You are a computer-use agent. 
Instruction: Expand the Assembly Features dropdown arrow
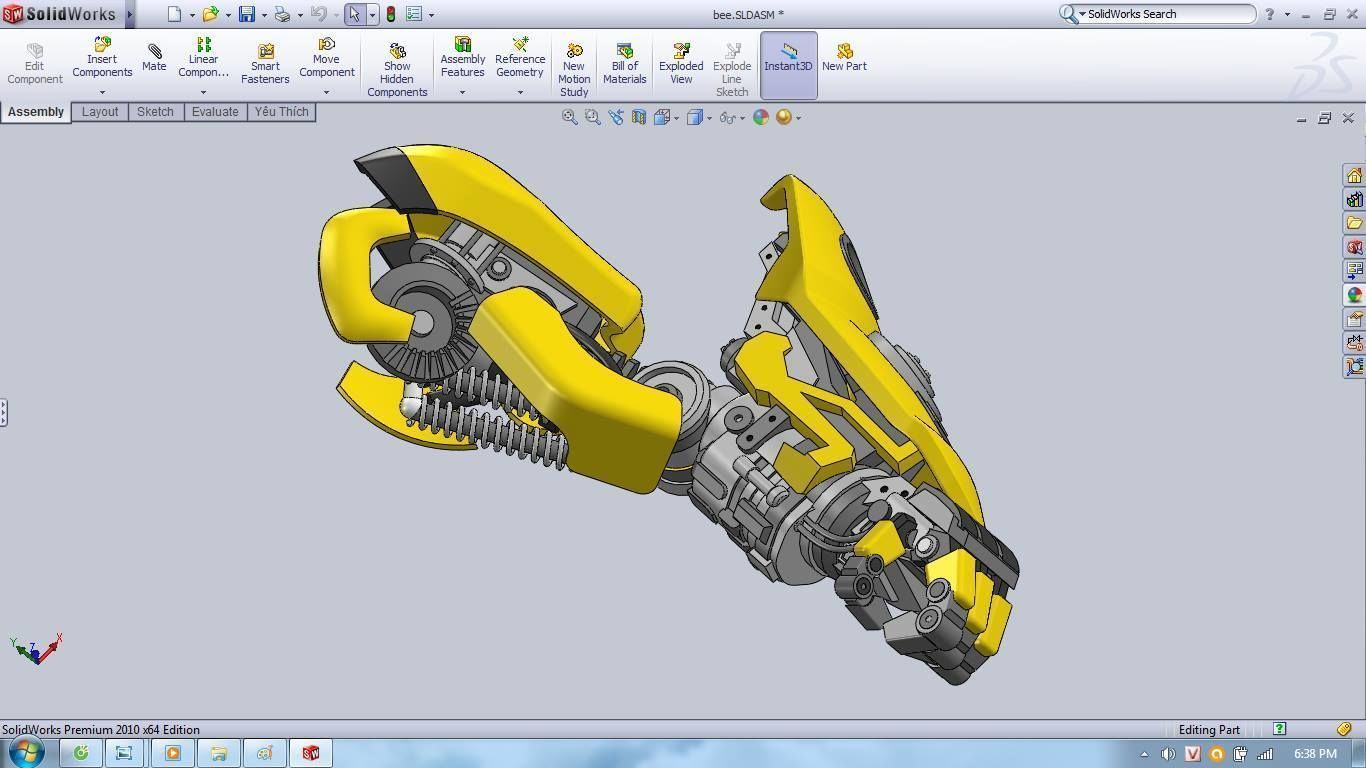coord(462,93)
